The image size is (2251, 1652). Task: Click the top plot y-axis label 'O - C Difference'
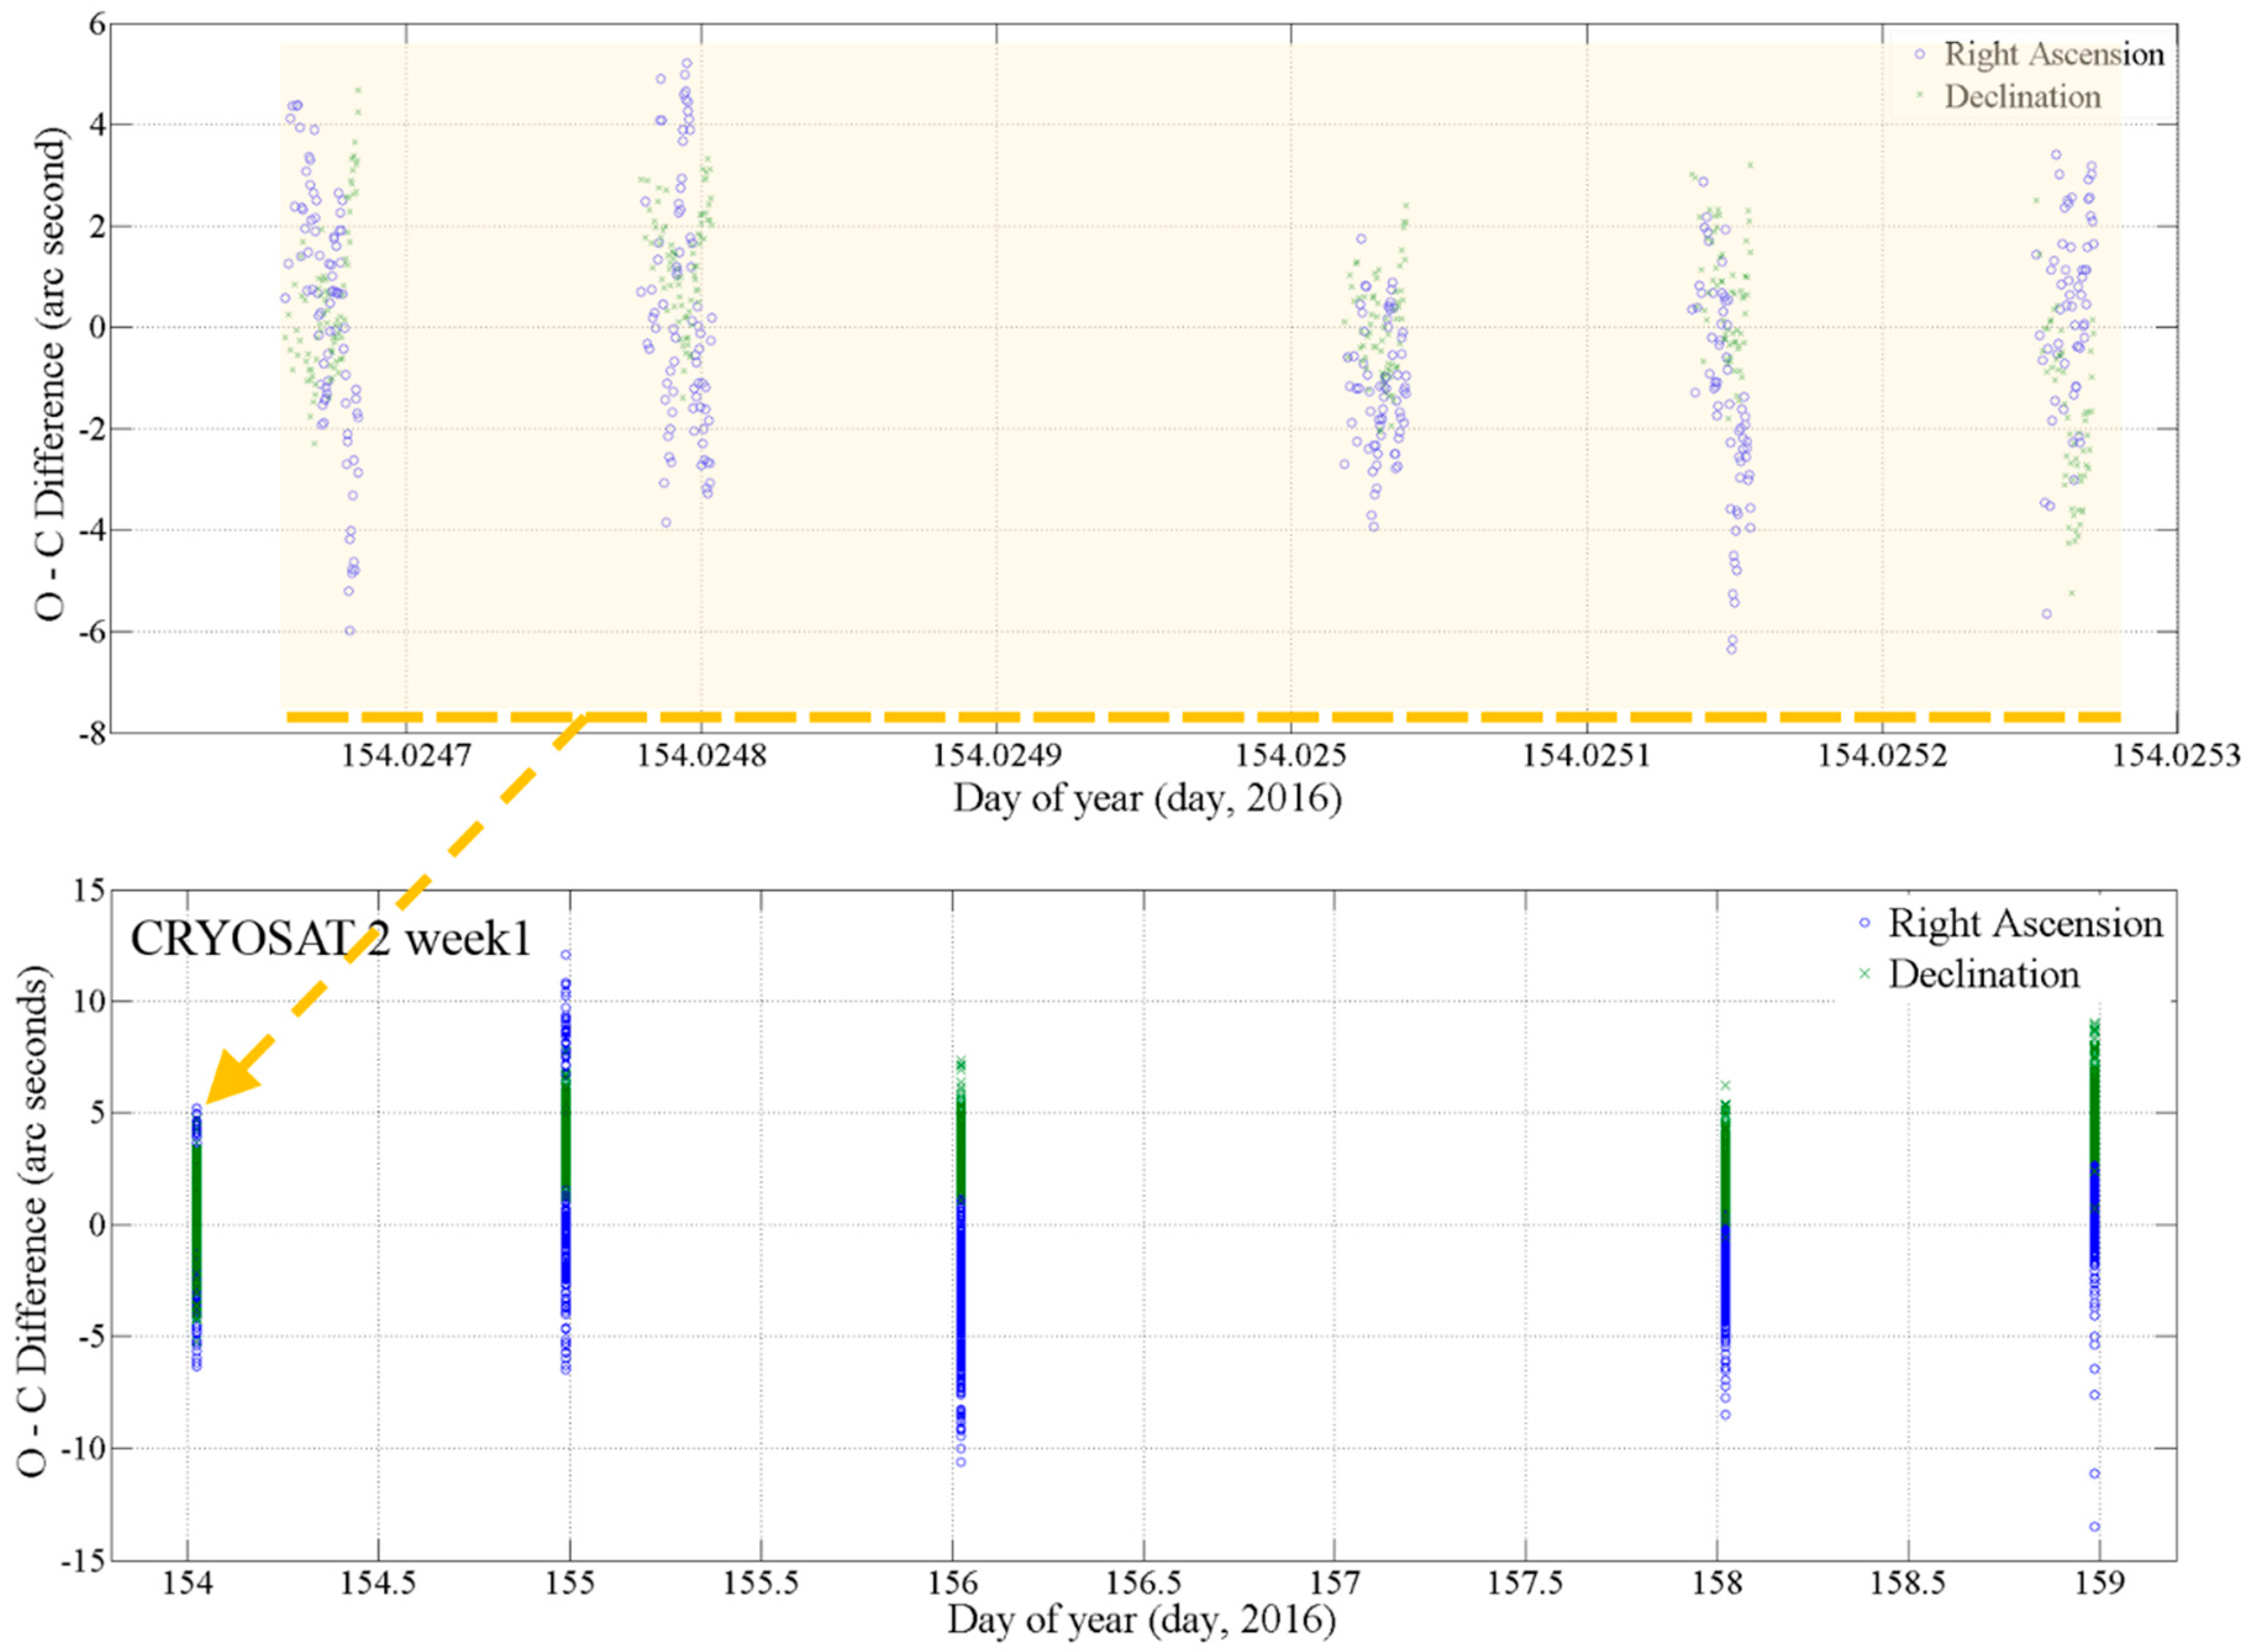pyautogui.click(x=54, y=373)
